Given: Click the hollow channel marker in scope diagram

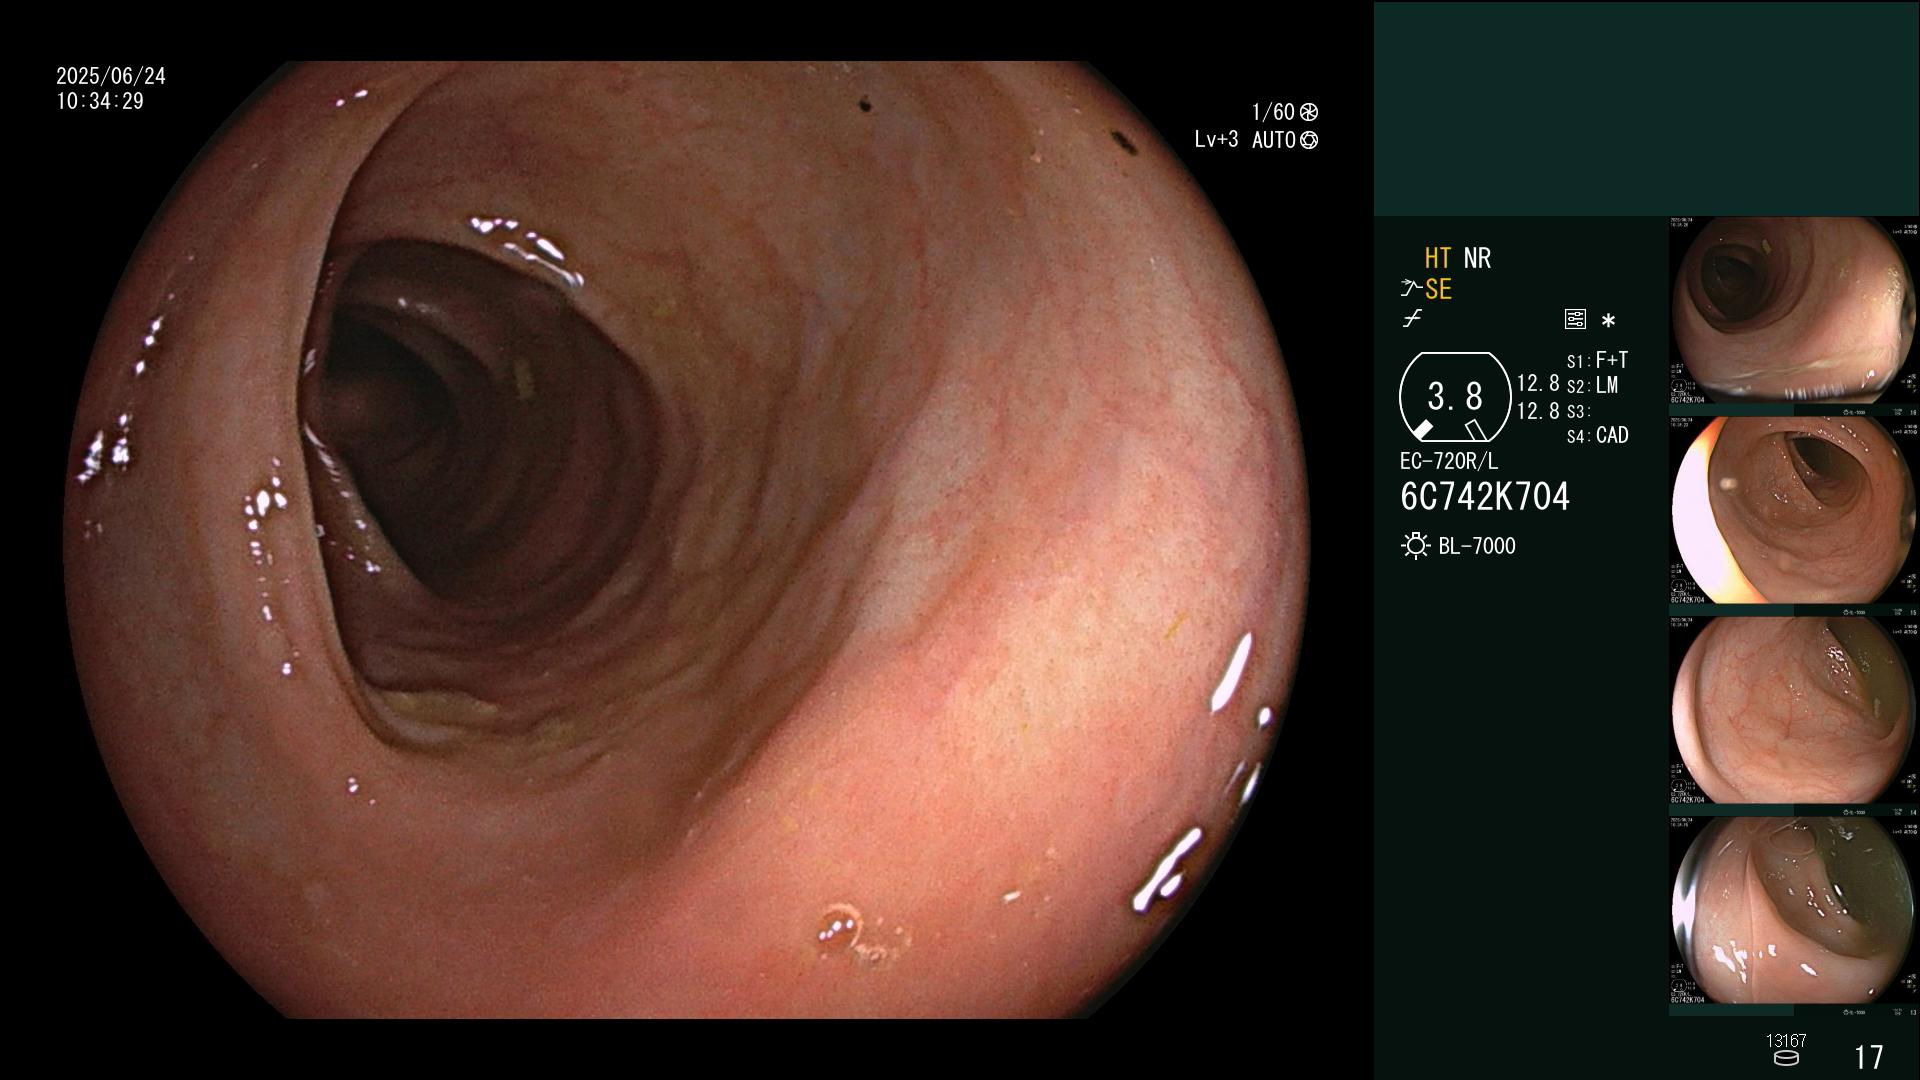Looking at the screenshot, I should click(x=1475, y=430).
